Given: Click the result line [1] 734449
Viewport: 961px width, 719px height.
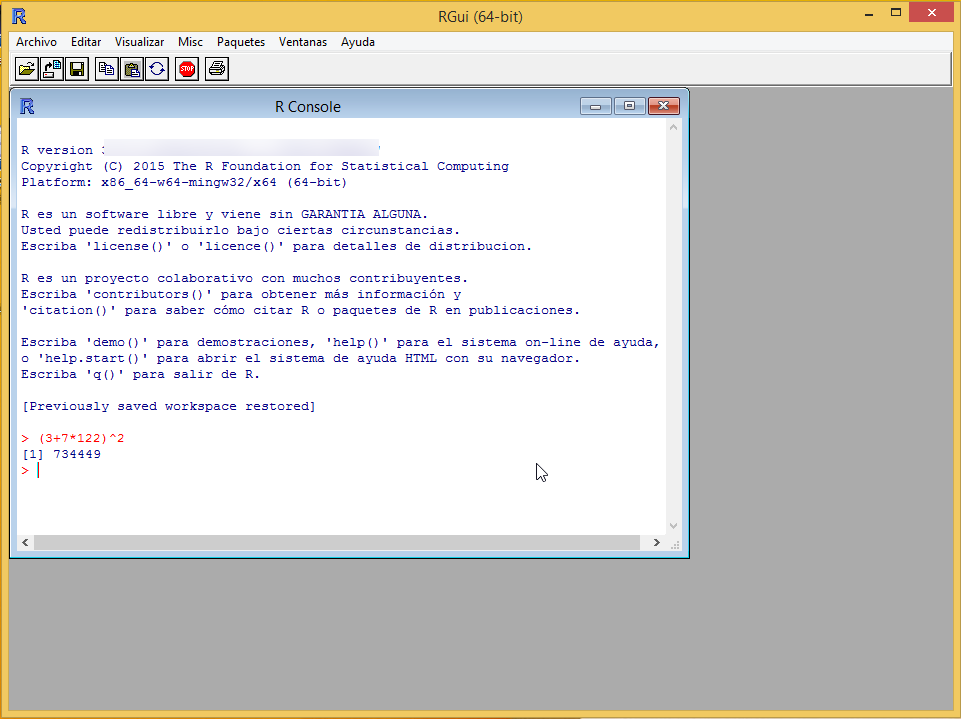Looking at the screenshot, I should click(61, 454).
